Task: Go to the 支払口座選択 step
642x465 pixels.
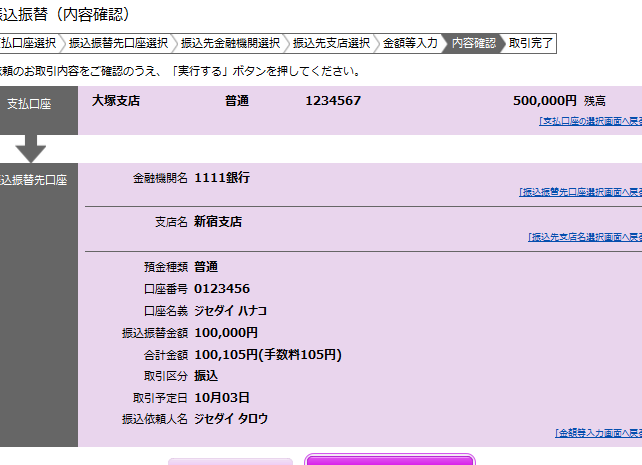Action: pos(28,43)
